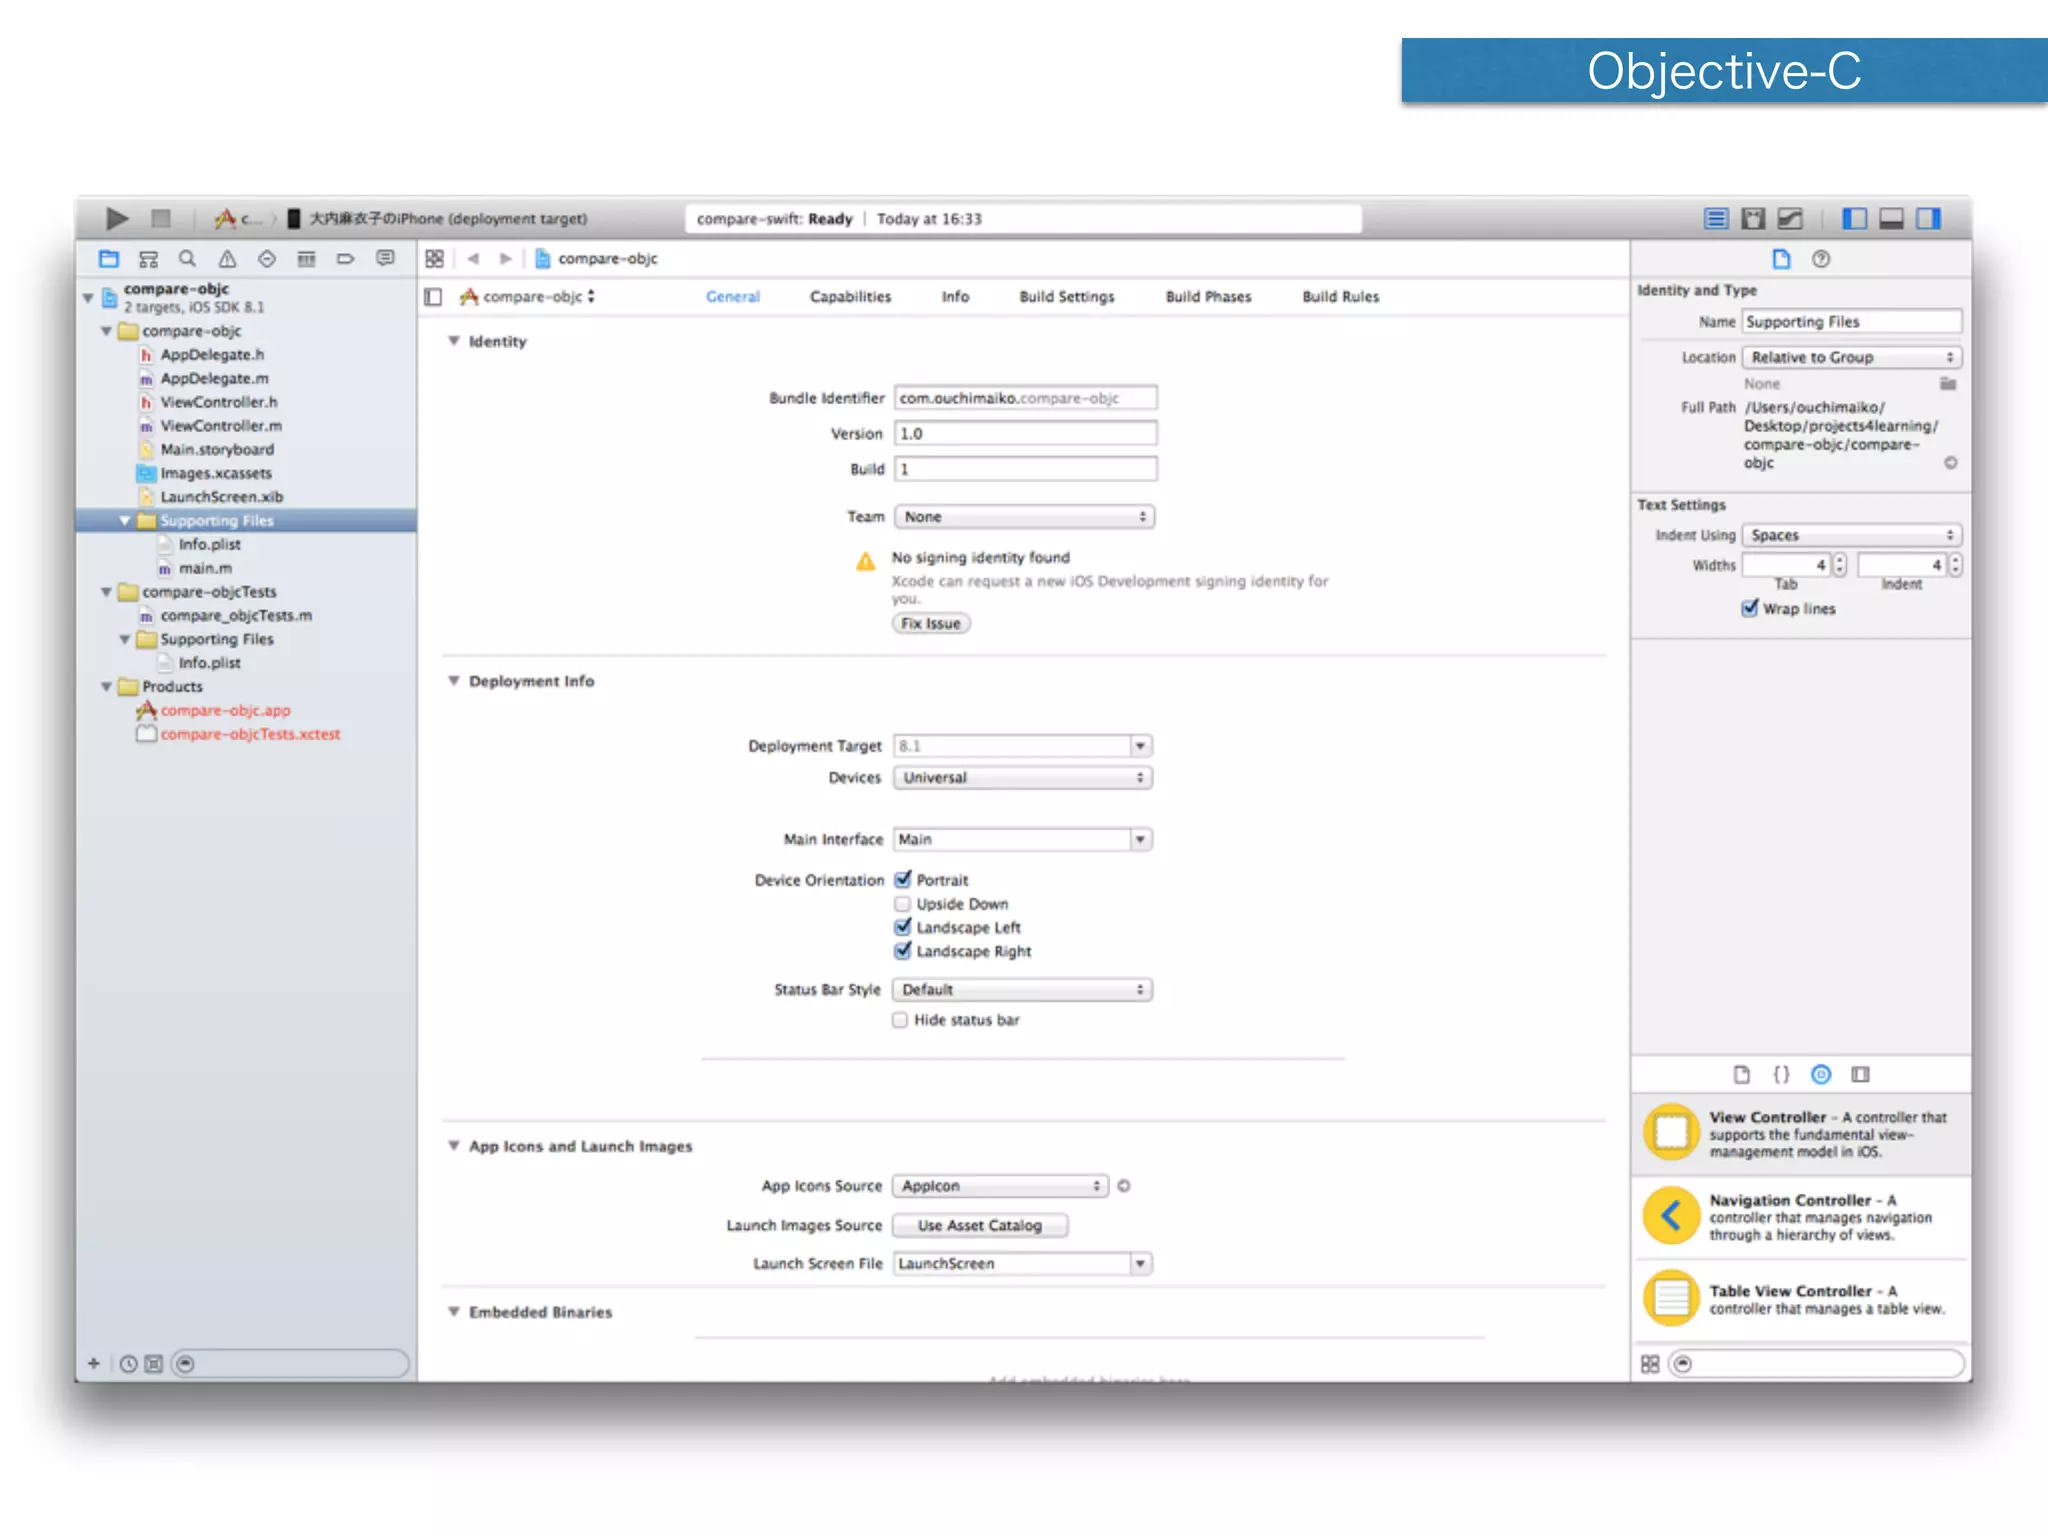Image resolution: width=2048 pixels, height=1536 pixels.
Task: Show the File Template library
Action: [x=1741, y=1074]
